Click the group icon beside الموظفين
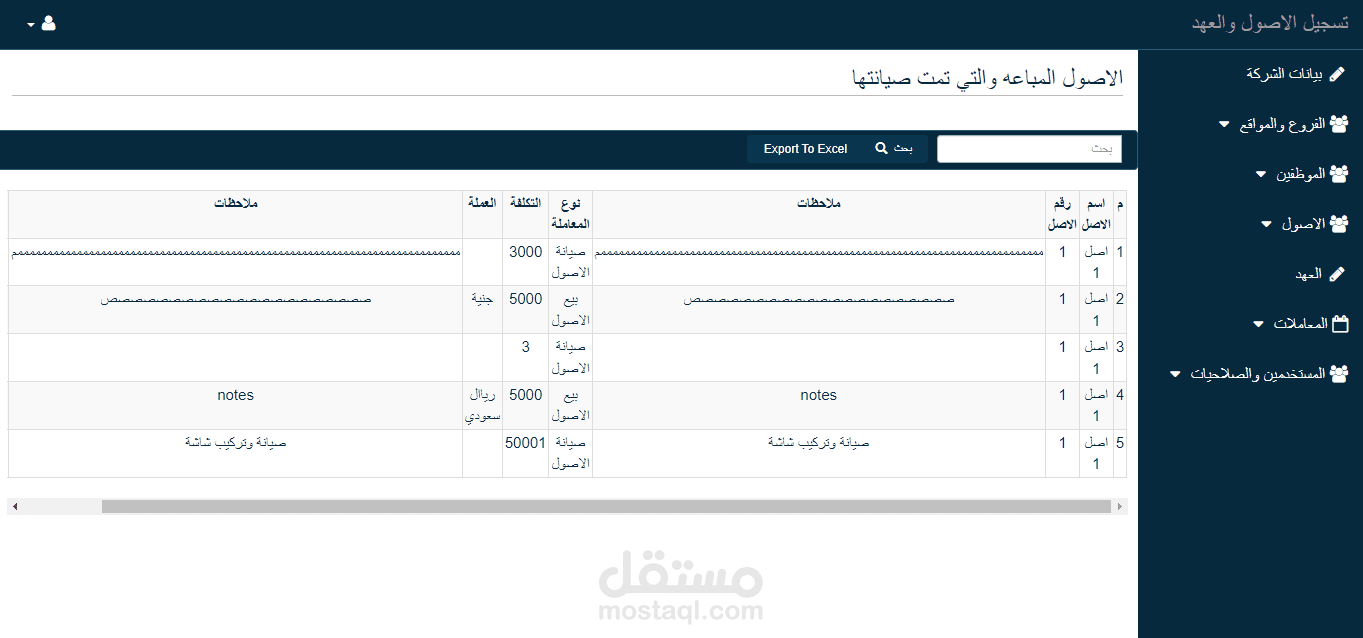The width and height of the screenshot is (1363, 638). click(1339, 174)
